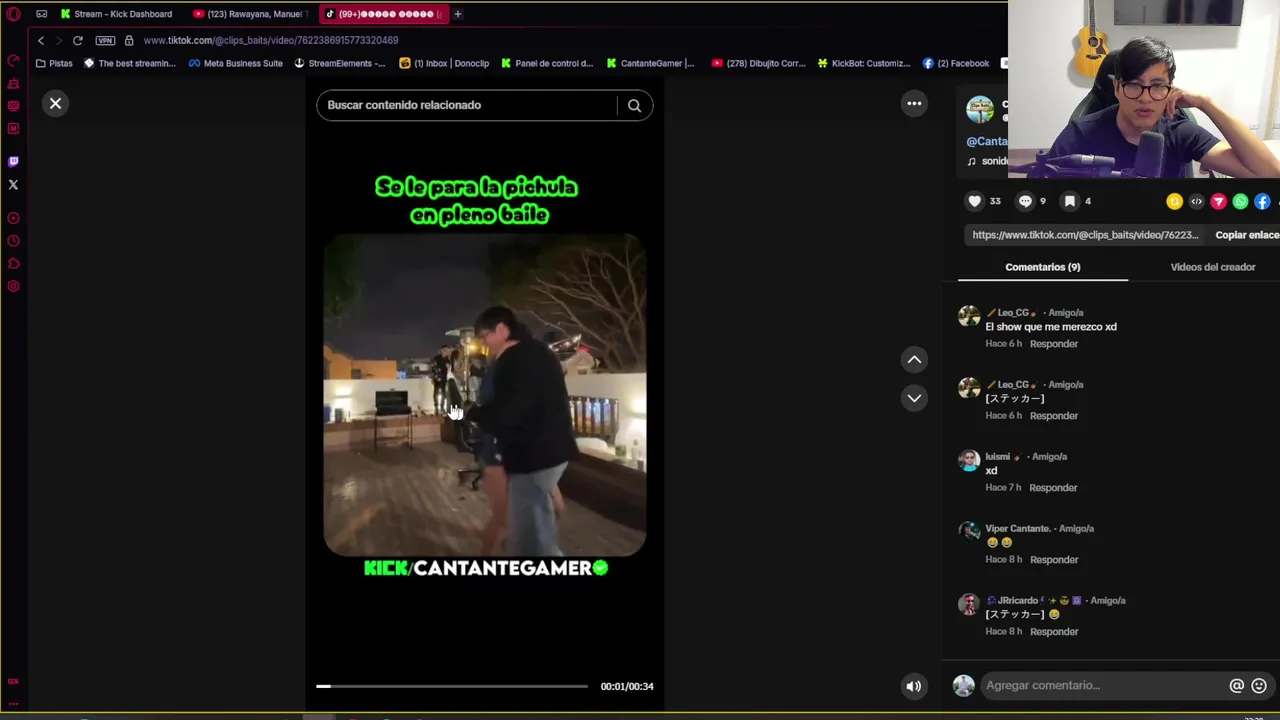This screenshot has height=720, width=1280.
Task: Close the TikTok video viewer with the X
Action: coord(56,104)
